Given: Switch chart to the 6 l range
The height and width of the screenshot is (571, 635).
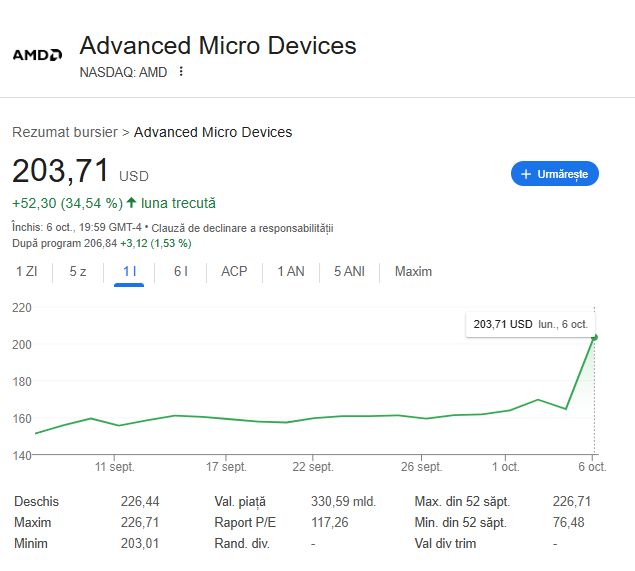Looking at the screenshot, I should (x=181, y=271).
